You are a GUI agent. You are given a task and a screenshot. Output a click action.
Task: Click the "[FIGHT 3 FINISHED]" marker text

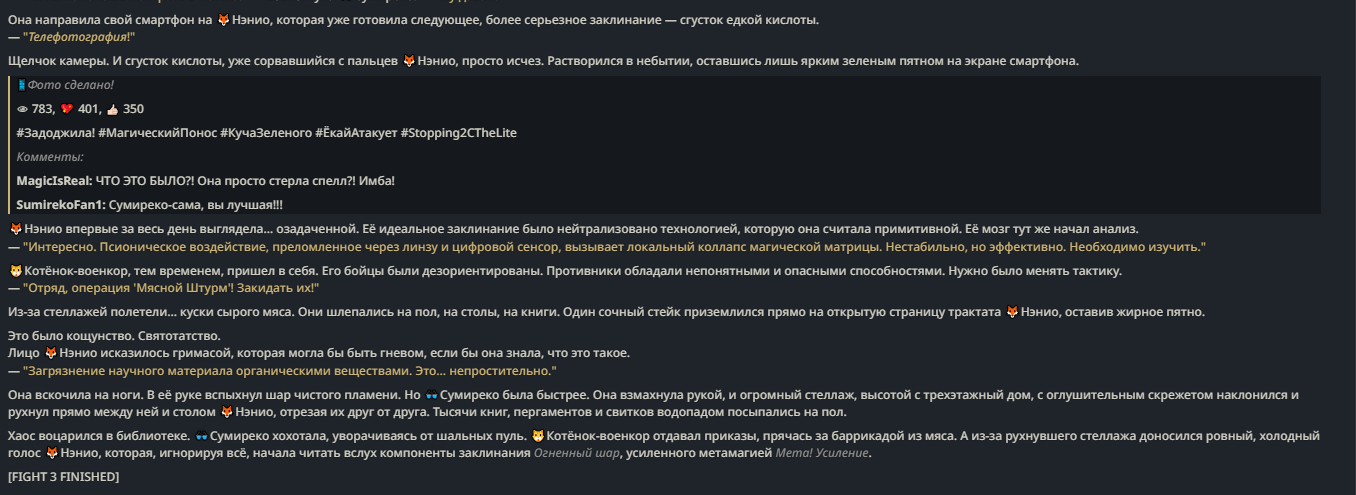[63, 477]
